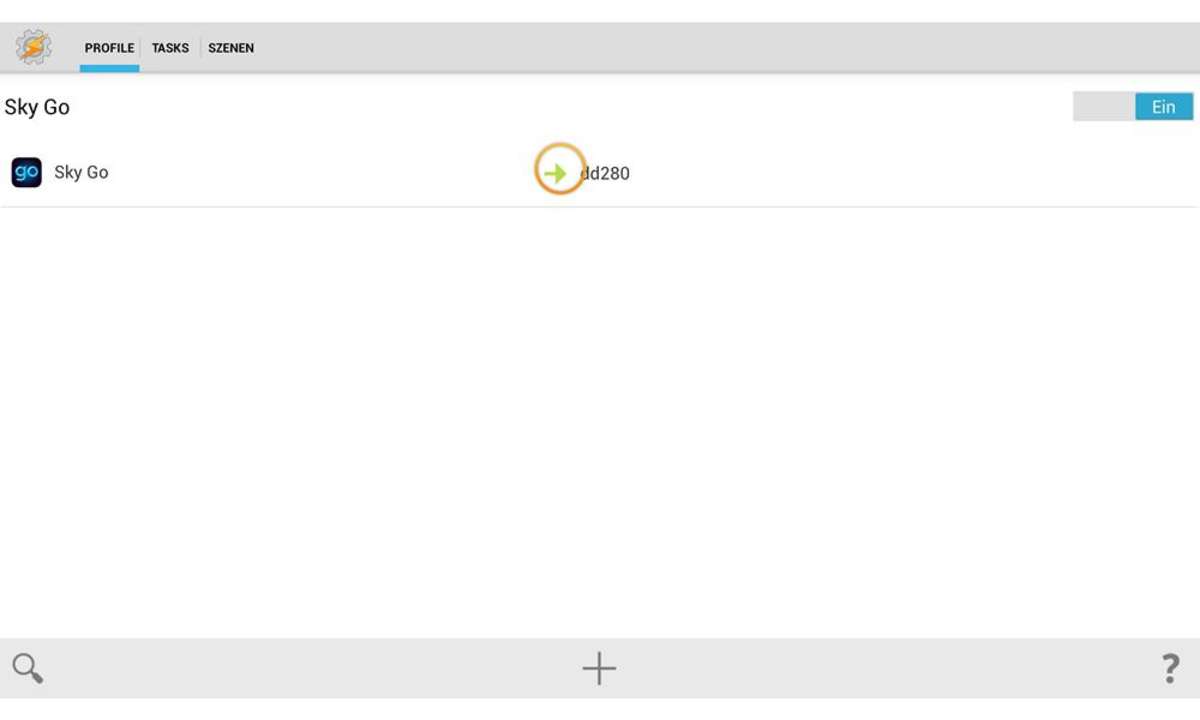
Task: Click the green arrow icon
Action: (555, 173)
